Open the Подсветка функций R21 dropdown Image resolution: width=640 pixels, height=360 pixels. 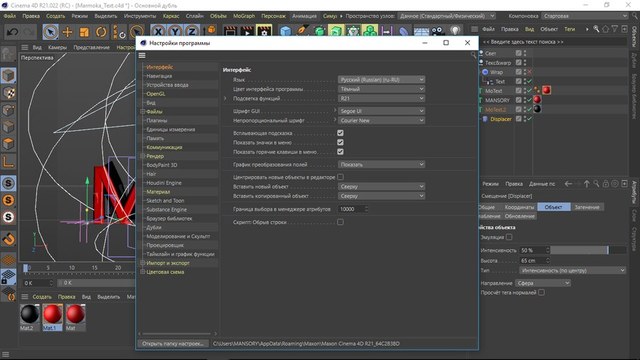381,98
